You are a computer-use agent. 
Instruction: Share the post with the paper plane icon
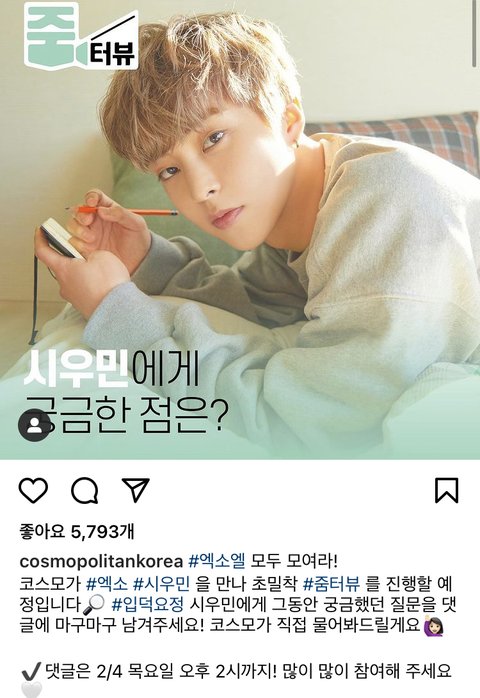click(x=135, y=491)
